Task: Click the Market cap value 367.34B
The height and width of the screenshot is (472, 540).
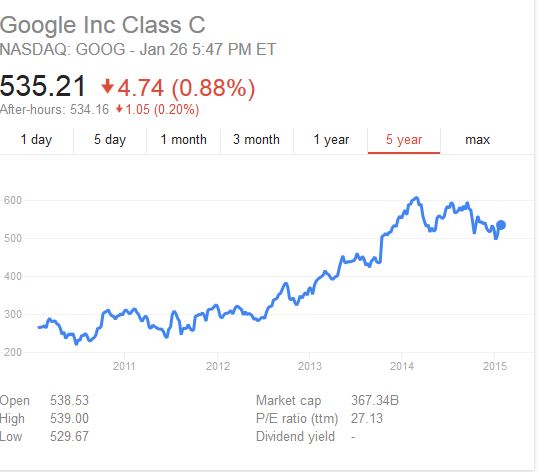Action: [375, 400]
